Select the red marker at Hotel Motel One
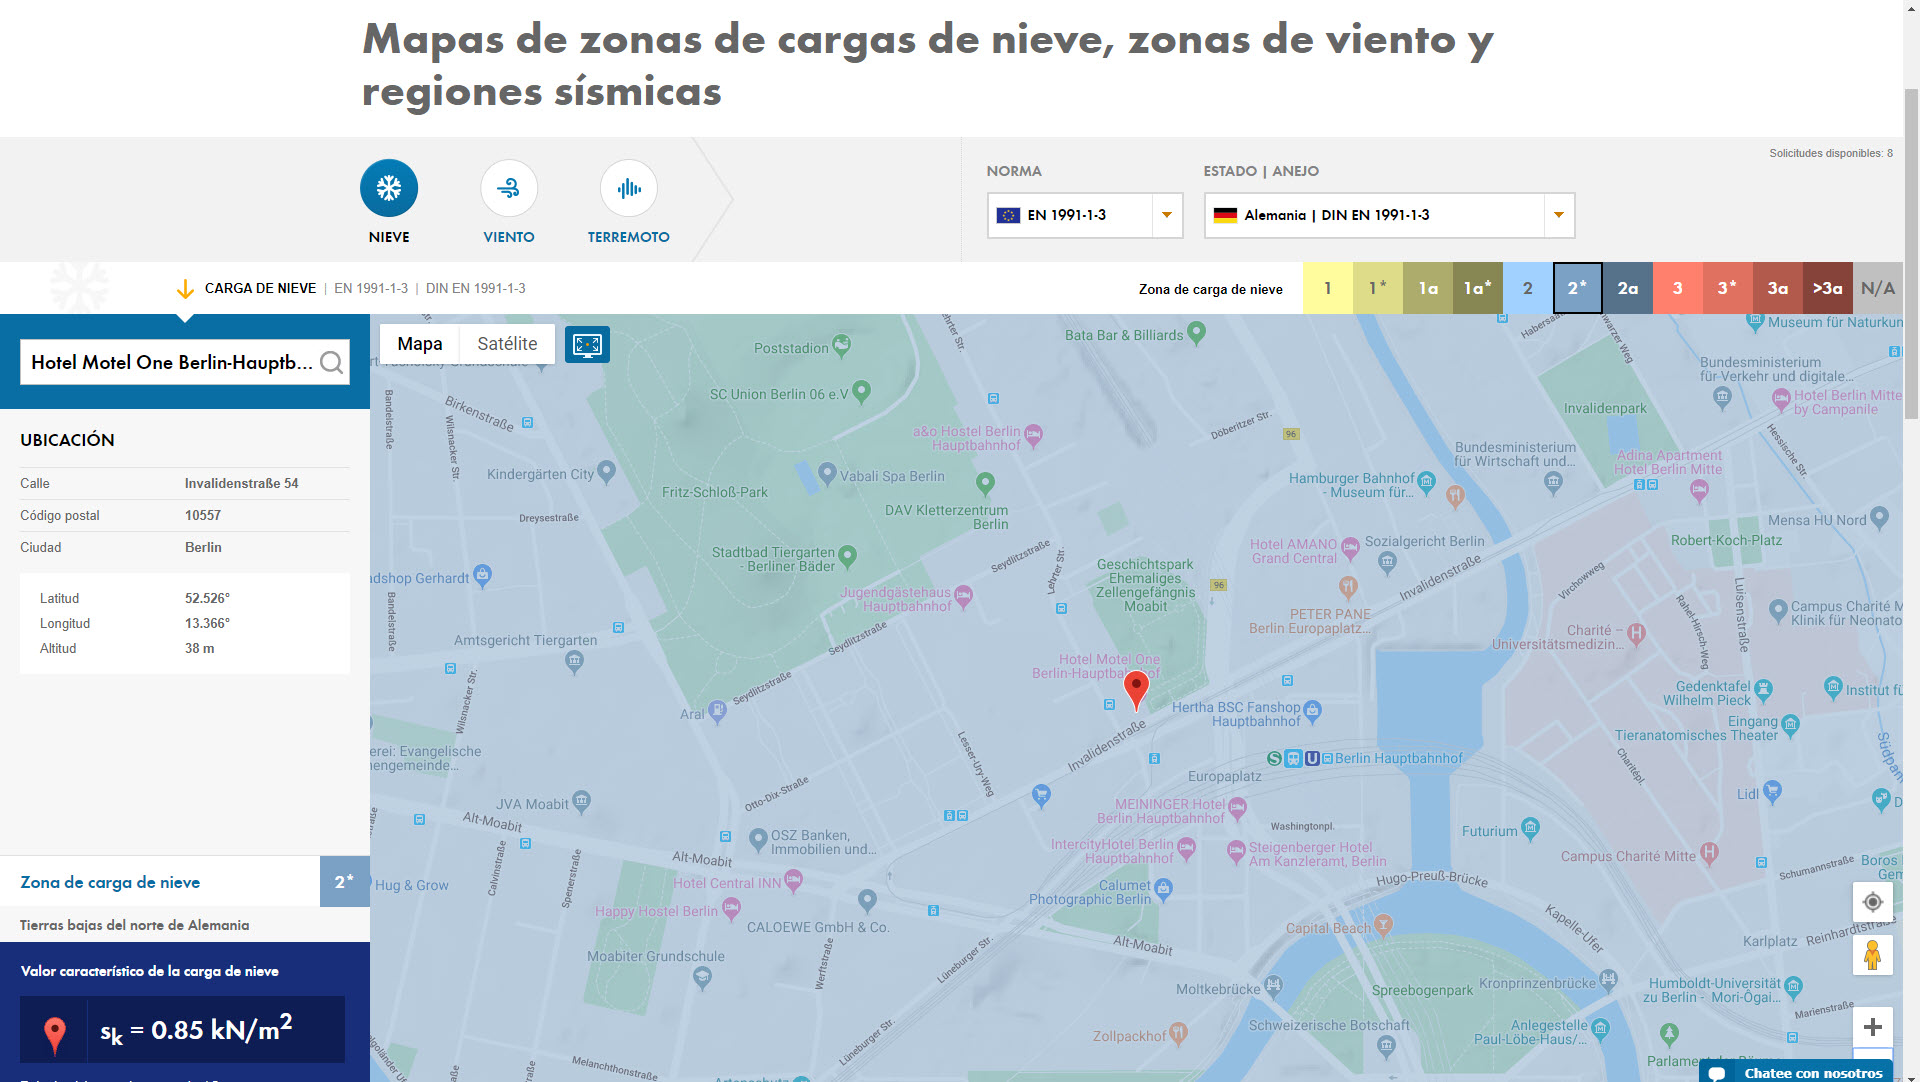Viewport: 1920px width, 1082px height. pos(1136,688)
